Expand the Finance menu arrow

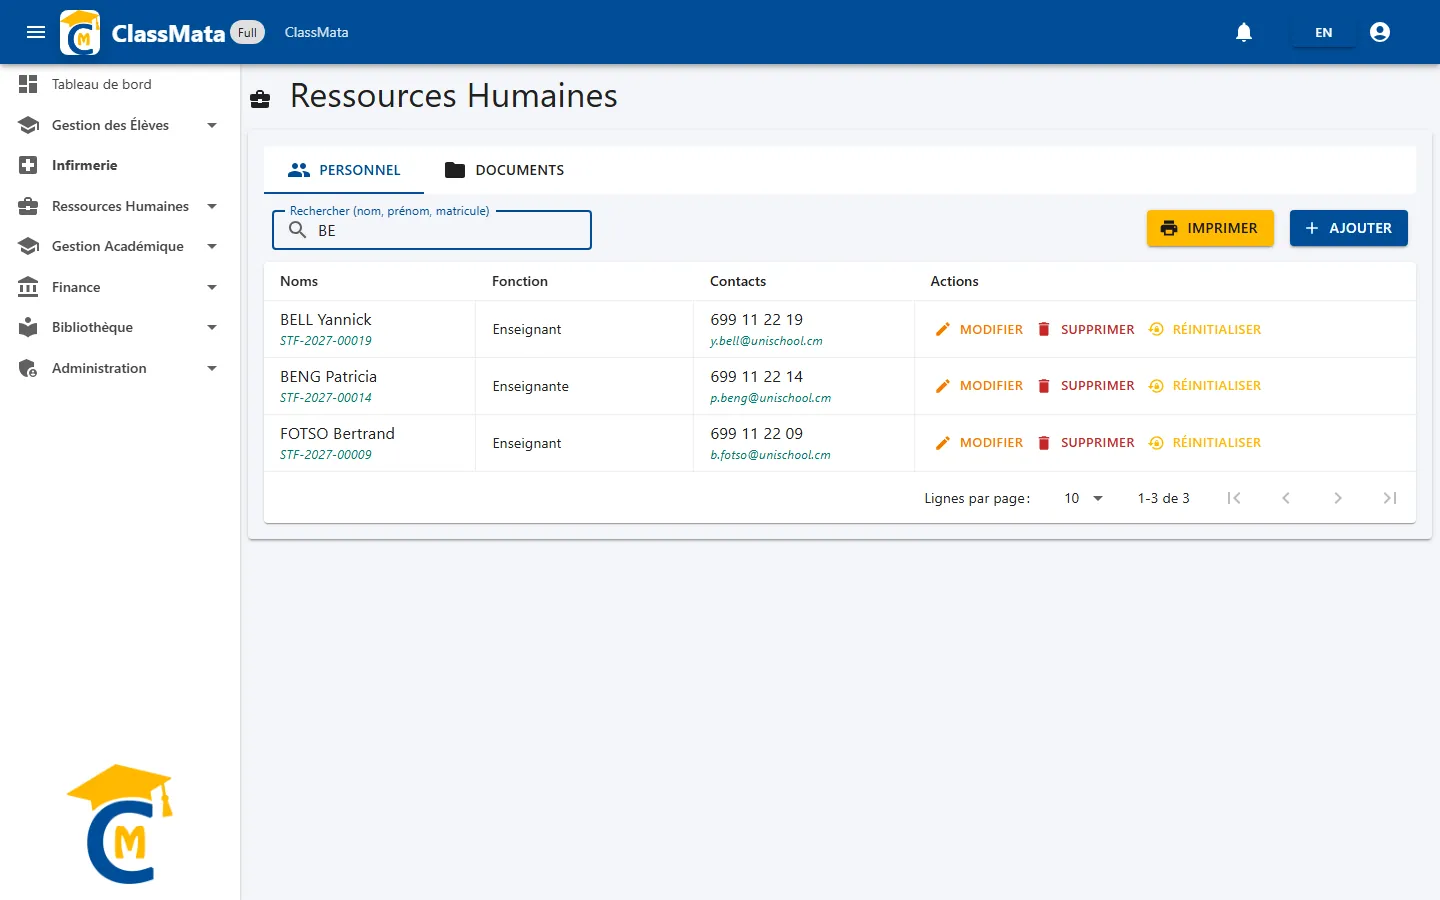(x=212, y=287)
